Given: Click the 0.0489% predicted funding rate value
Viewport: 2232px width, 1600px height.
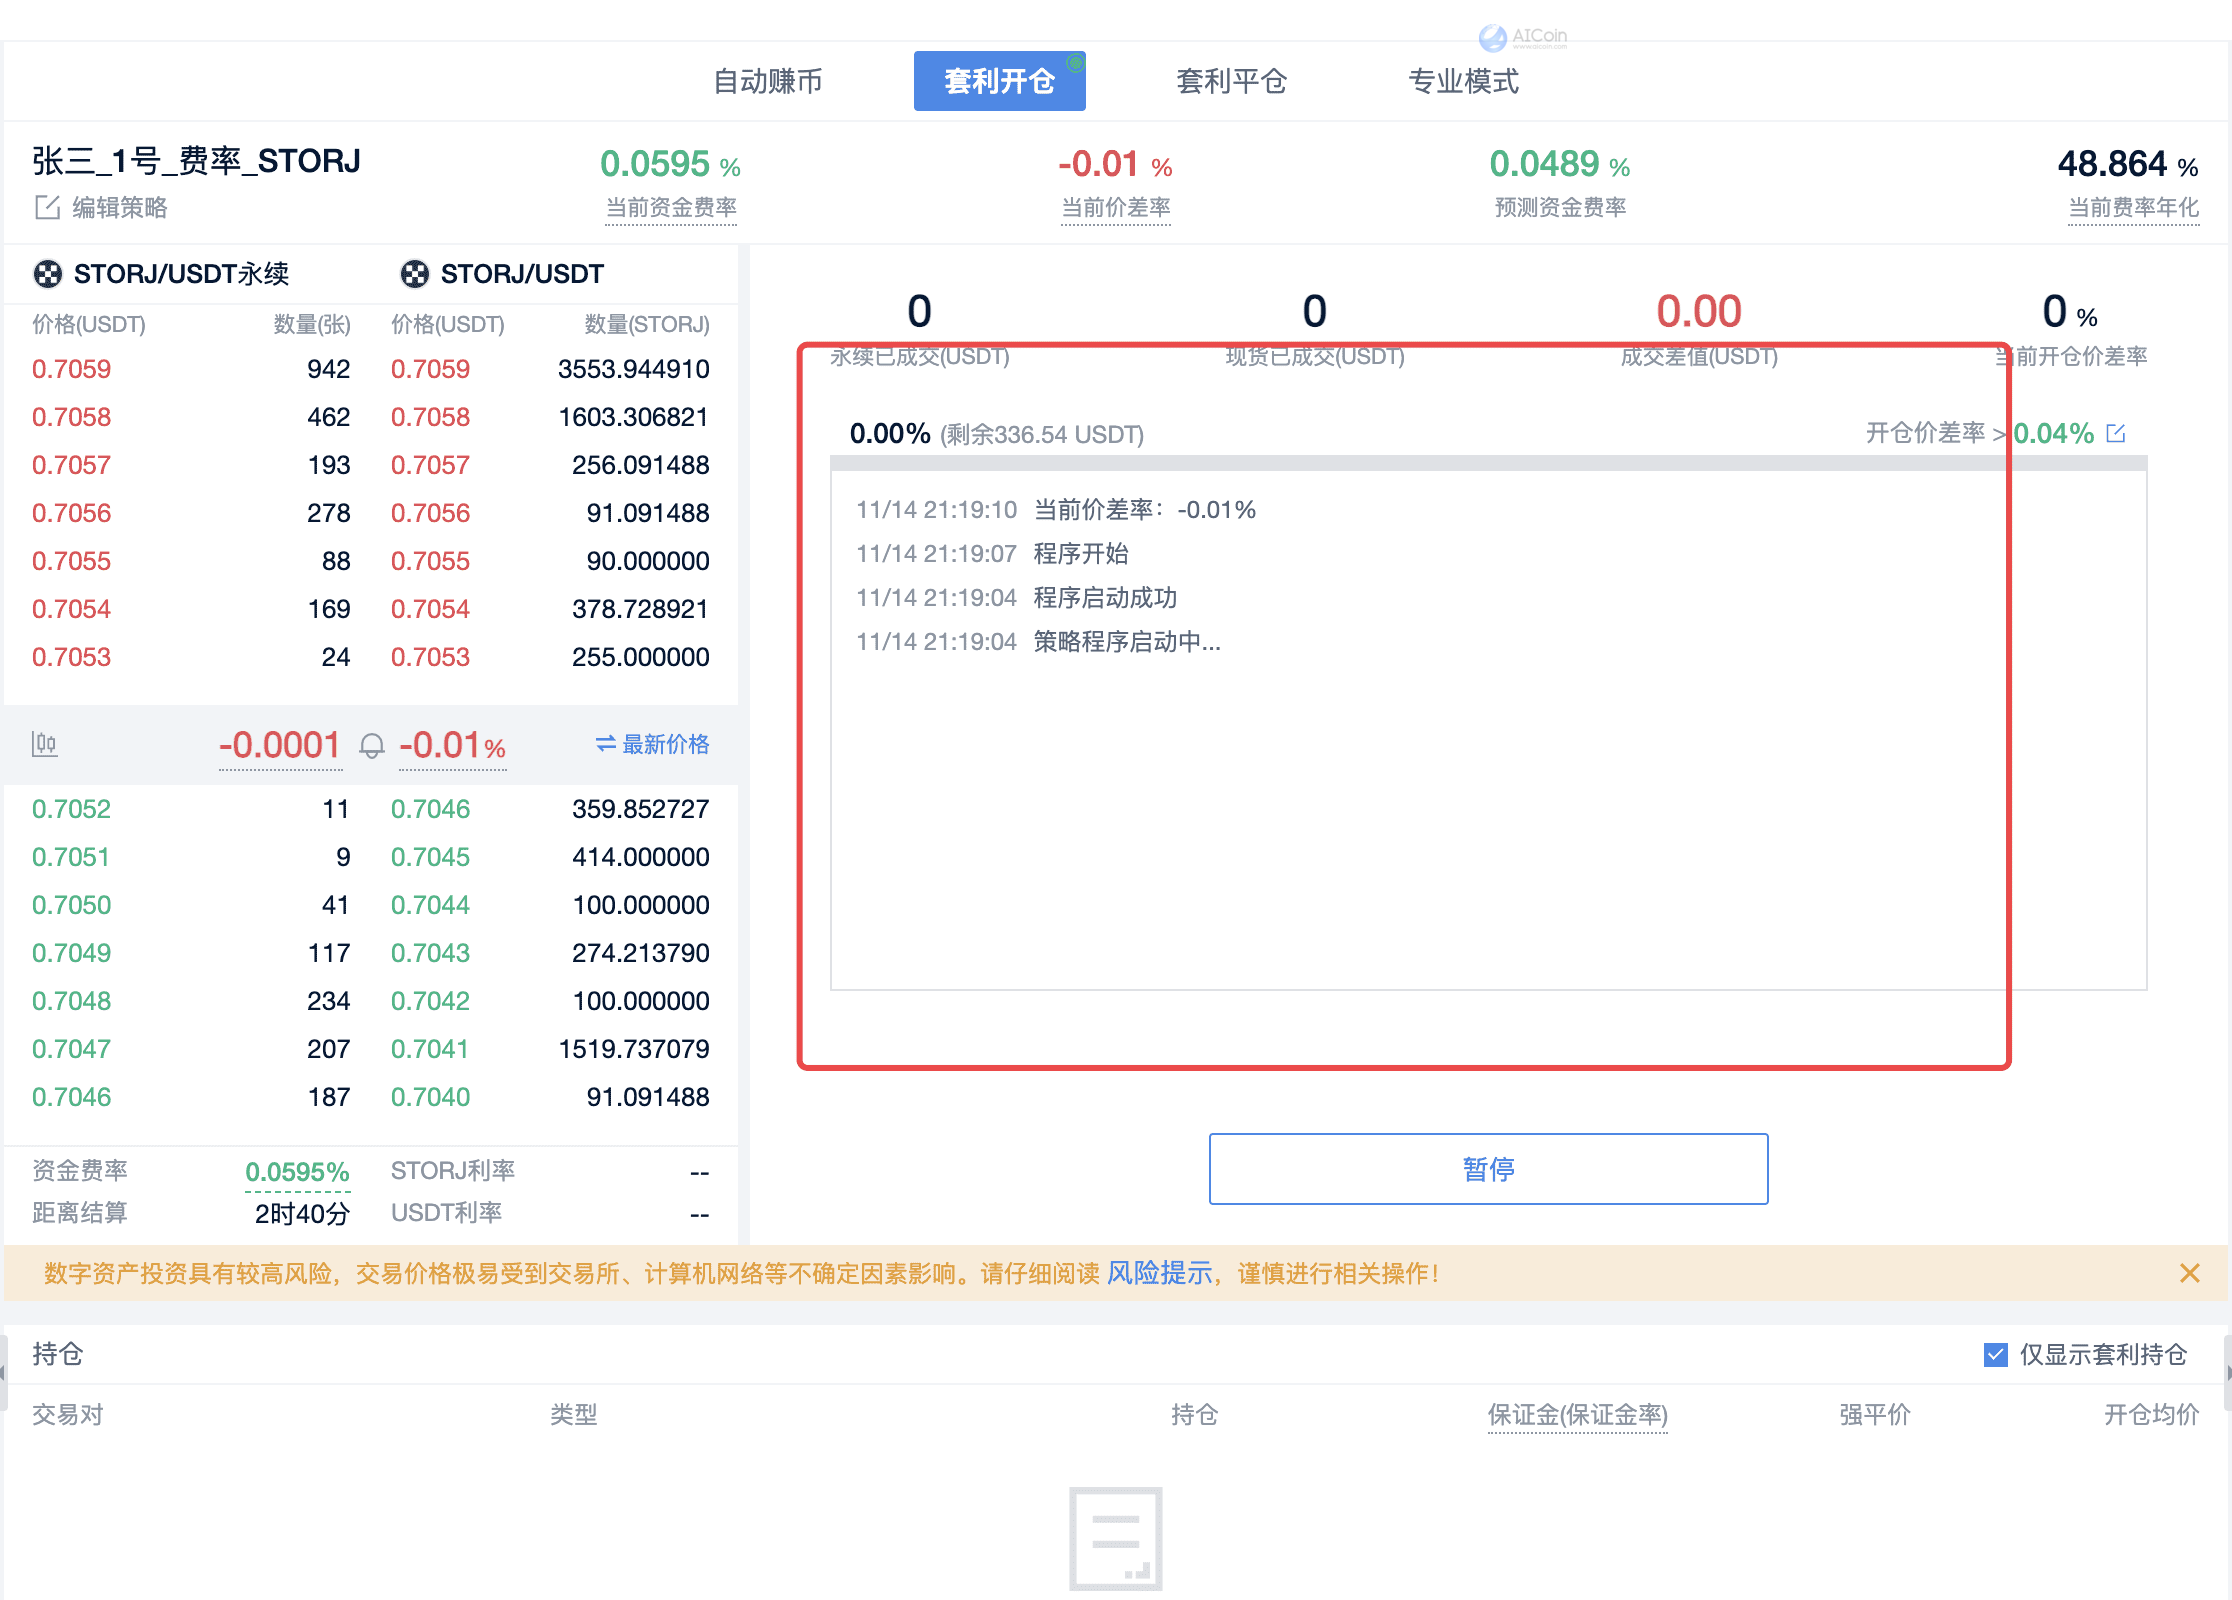Looking at the screenshot, I should (1559, 164).
